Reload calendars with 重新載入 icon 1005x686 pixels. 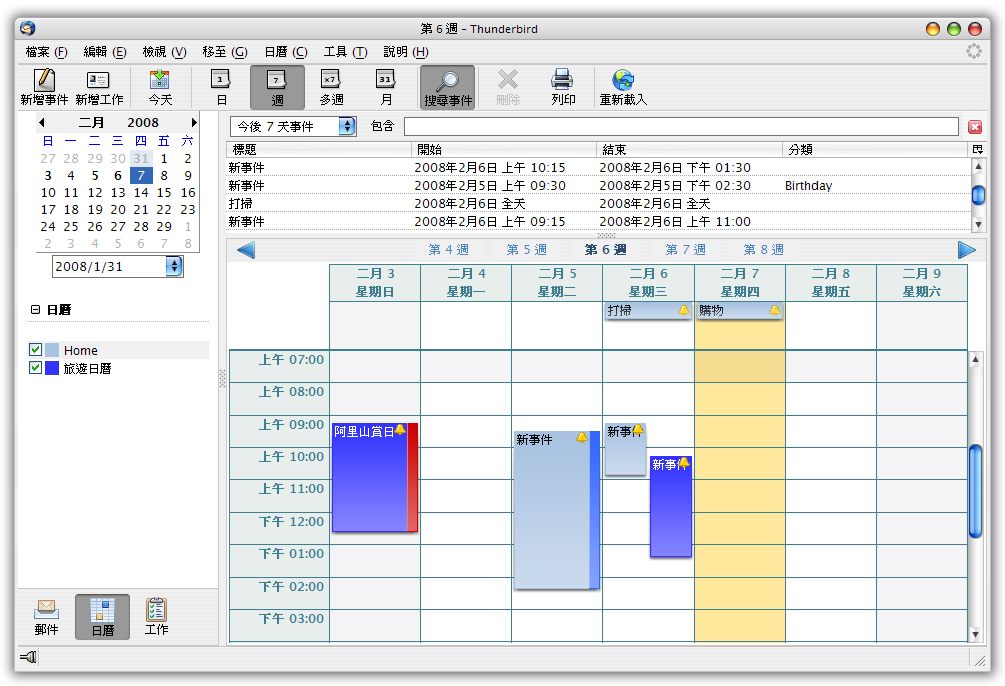[x=623, y=81]
